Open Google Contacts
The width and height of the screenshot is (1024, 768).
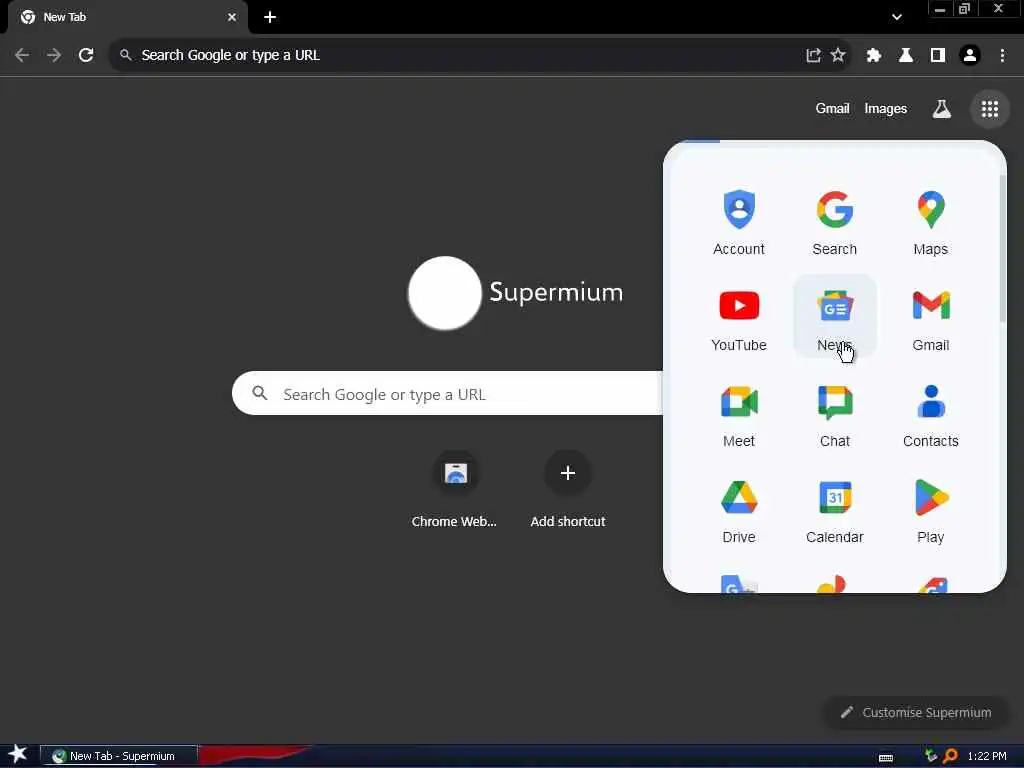tap(931, 414)
